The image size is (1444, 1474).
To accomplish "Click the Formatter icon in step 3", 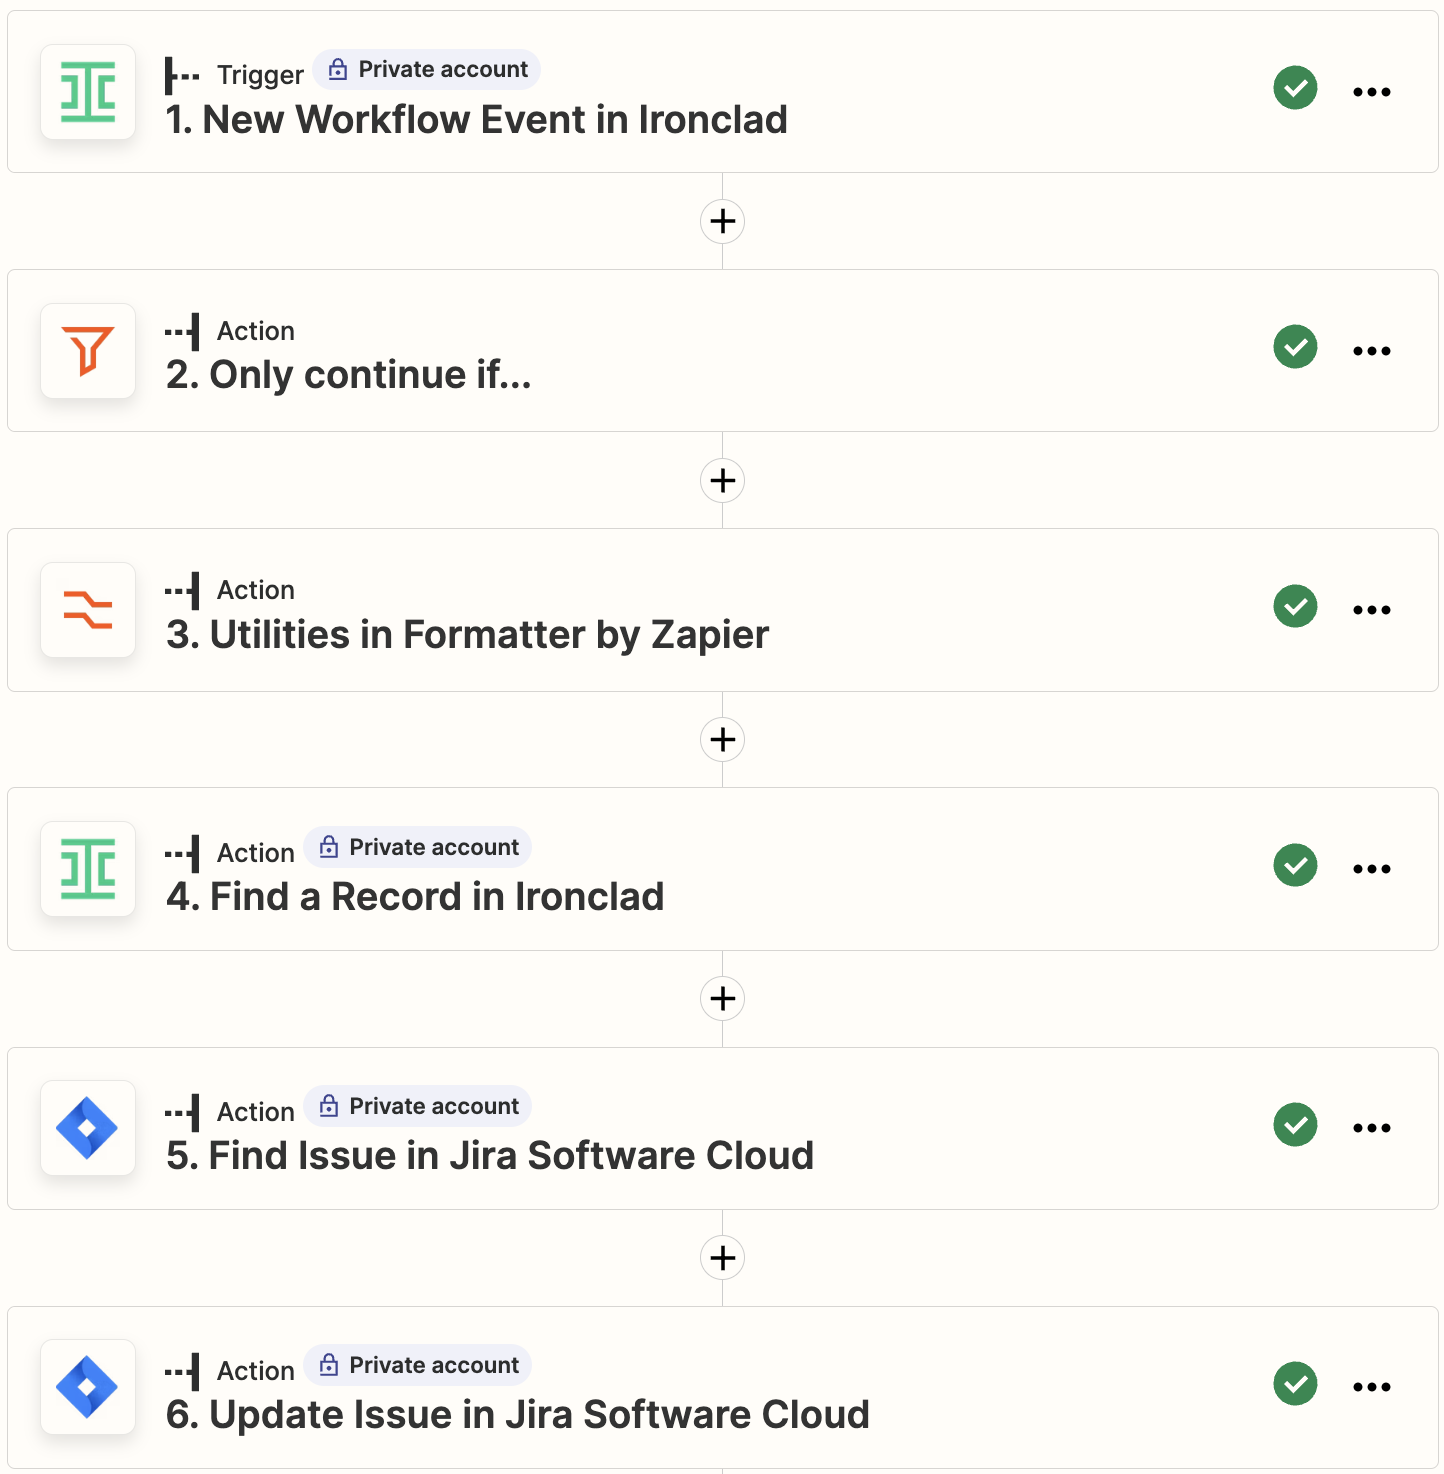I will (x=88, y=610).
